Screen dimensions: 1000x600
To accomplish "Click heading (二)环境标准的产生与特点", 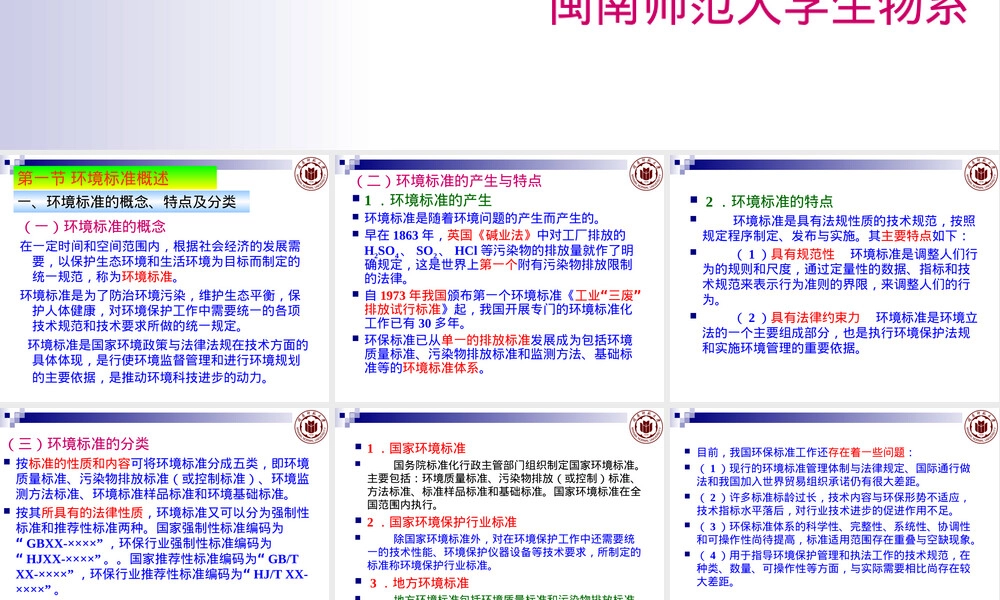I will click(448, 180).
